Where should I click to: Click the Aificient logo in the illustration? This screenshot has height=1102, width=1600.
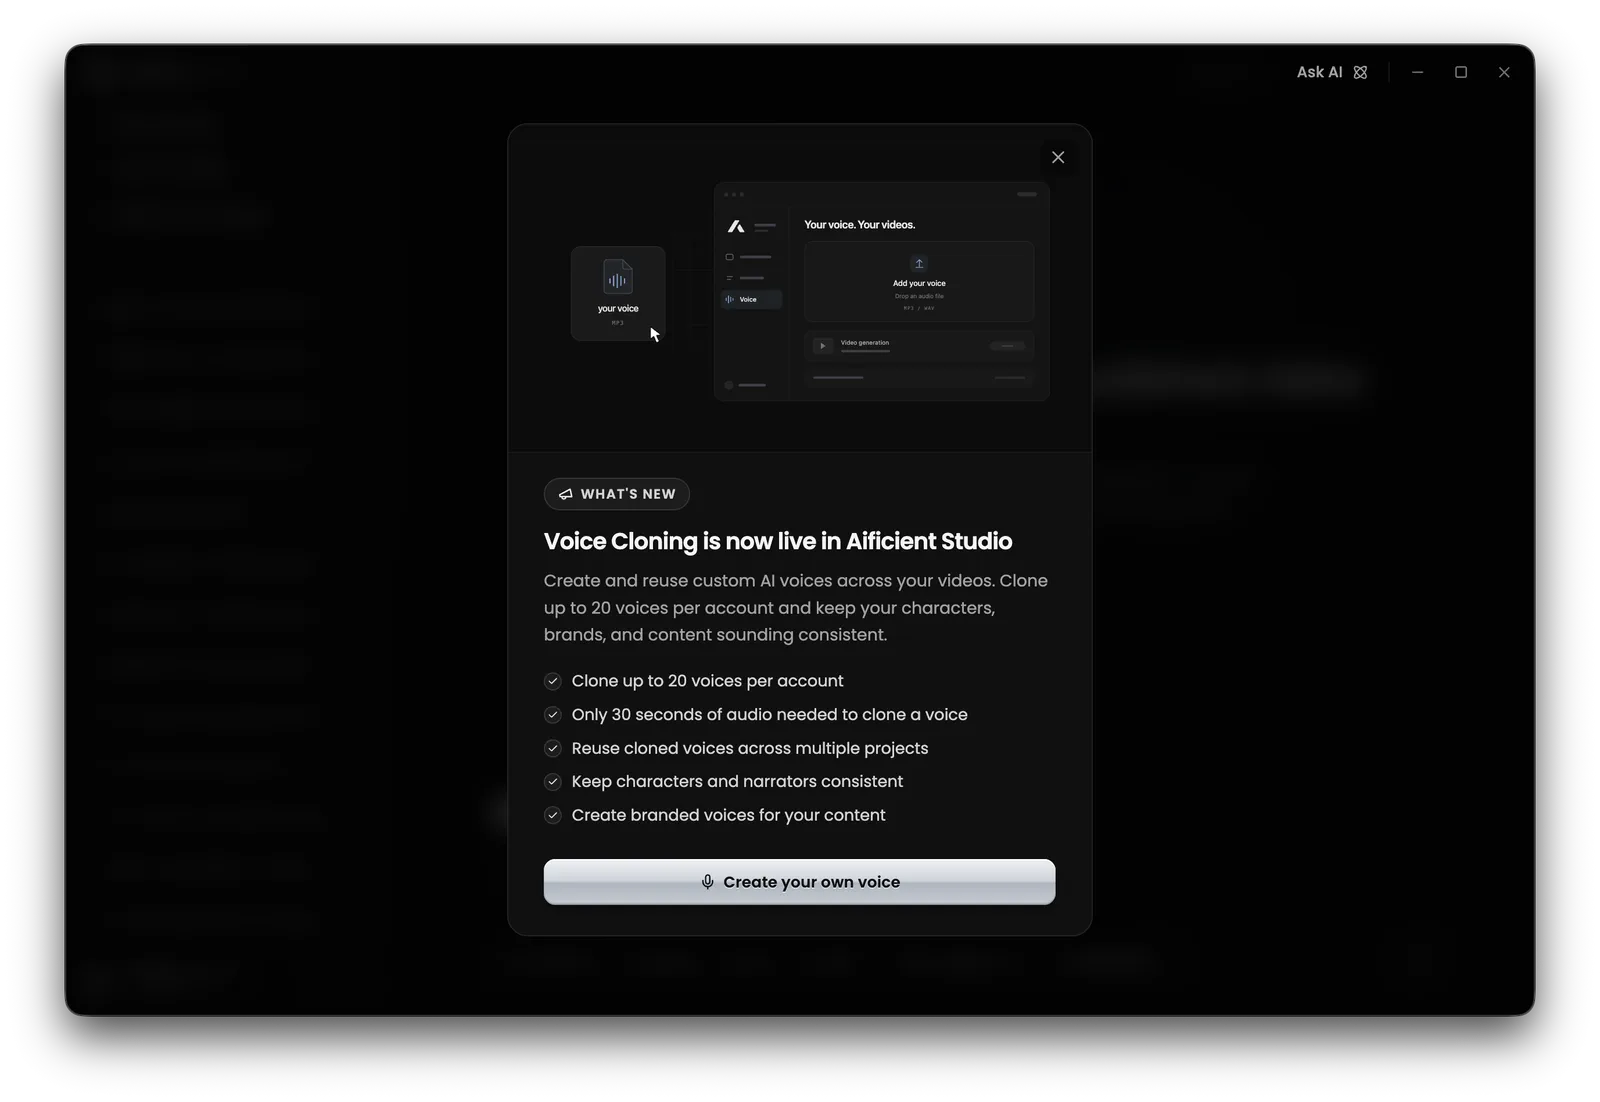pyautogui.click(x=736, y=227)
